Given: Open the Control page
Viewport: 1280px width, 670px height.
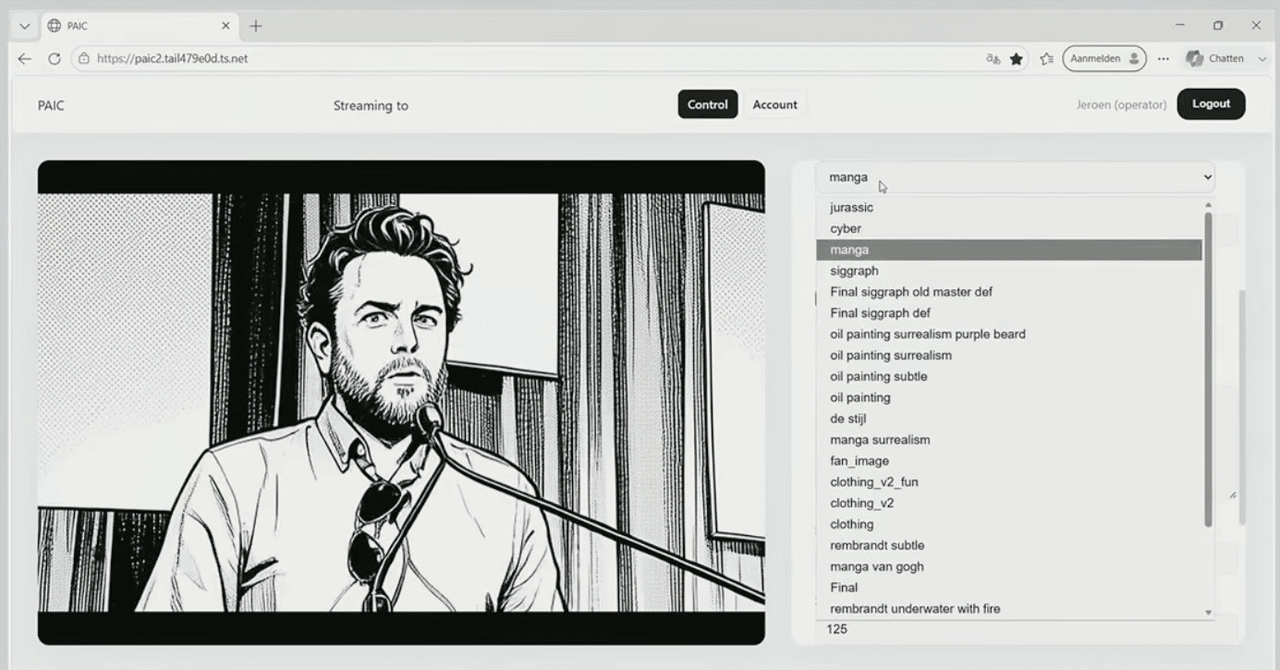Looking at the screenshot, I should coord(708,104).
